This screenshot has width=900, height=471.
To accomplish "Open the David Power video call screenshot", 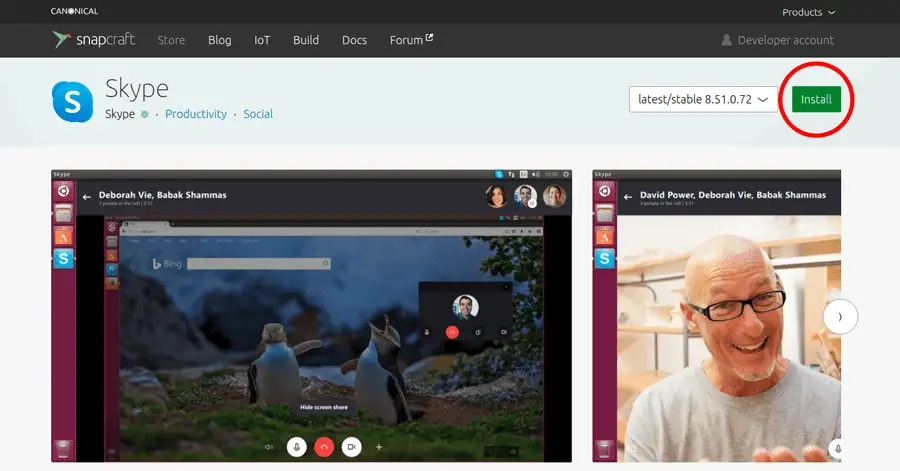I will pyautogui.click(x=716, y=316).
